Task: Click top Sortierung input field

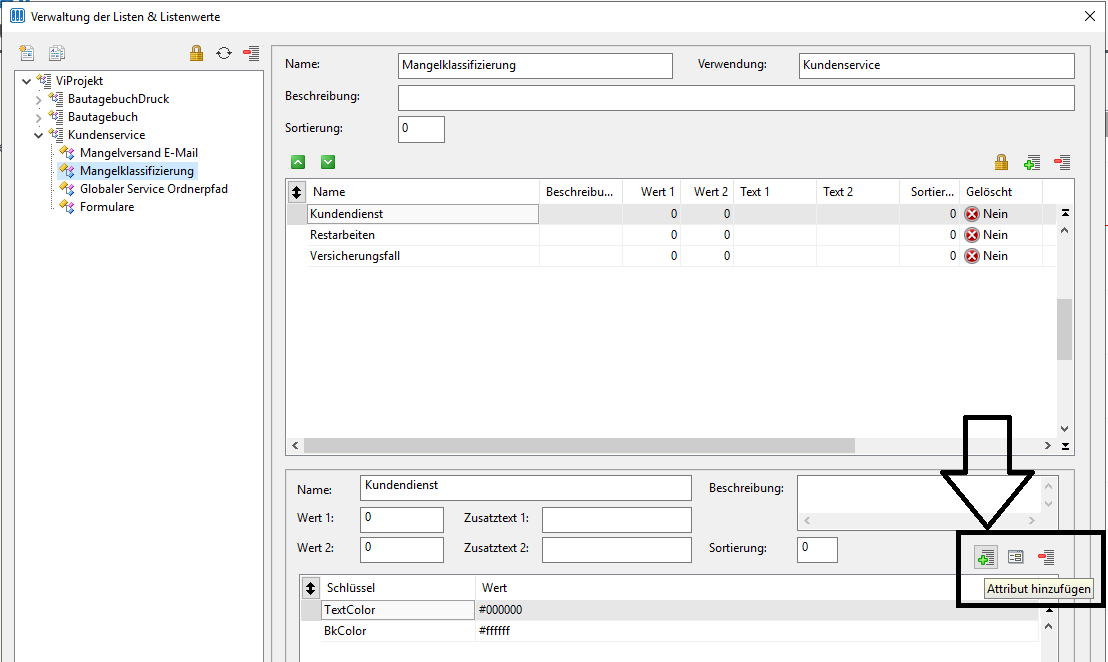Action: [421, 129]
